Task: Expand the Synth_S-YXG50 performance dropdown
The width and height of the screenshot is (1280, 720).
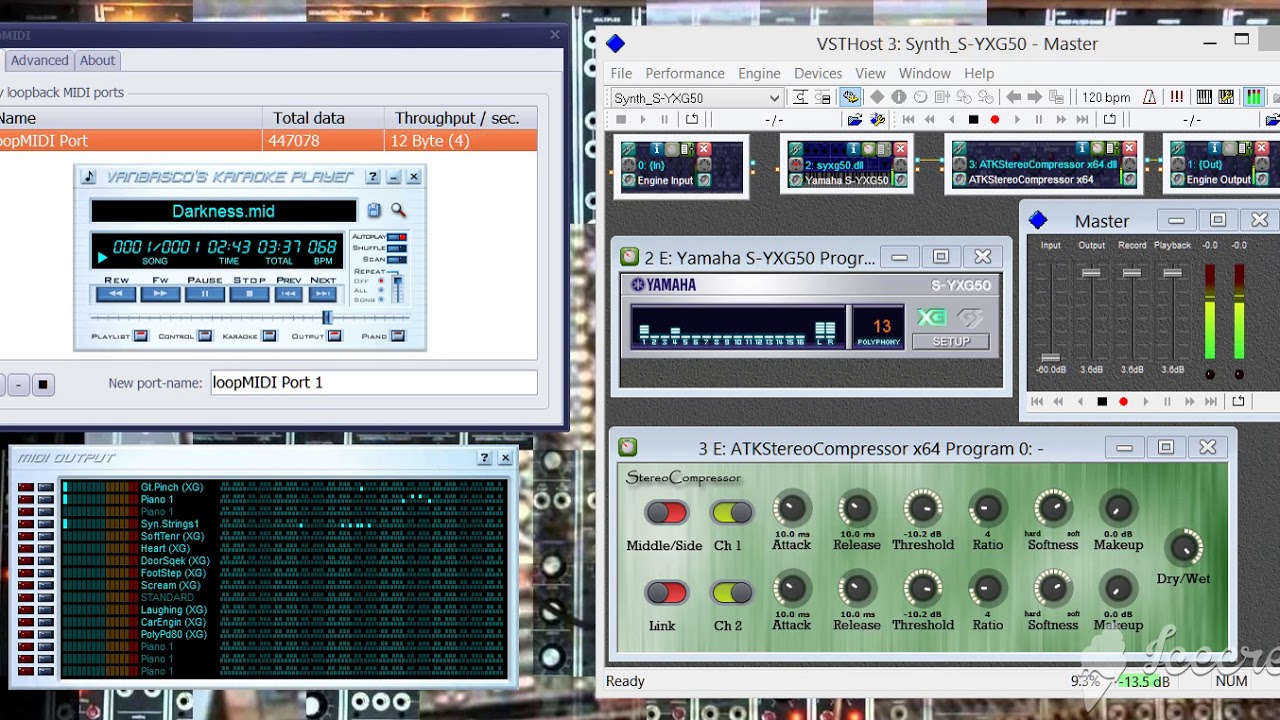Action: click(x=774, y=98)
